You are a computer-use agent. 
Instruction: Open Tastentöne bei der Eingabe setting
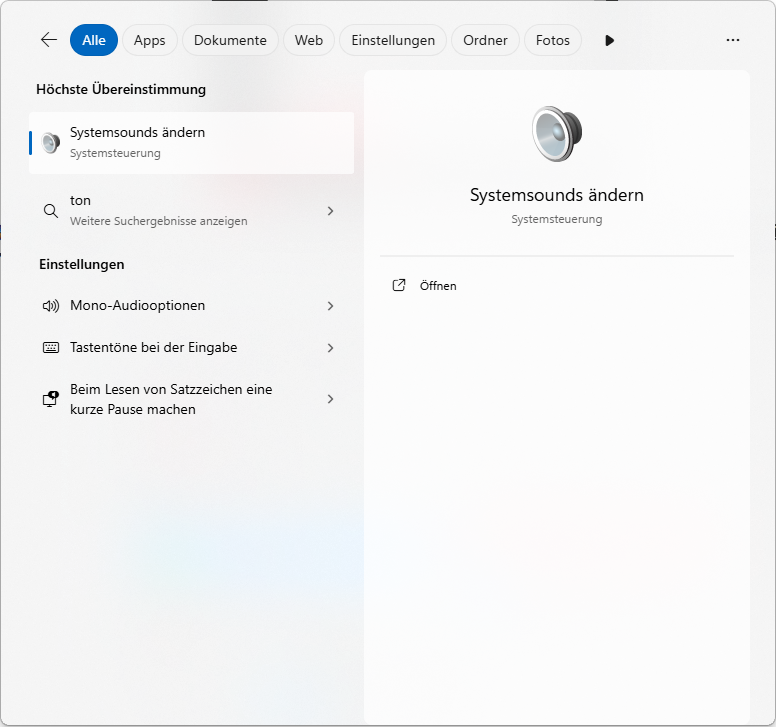[x=192, y=348]
